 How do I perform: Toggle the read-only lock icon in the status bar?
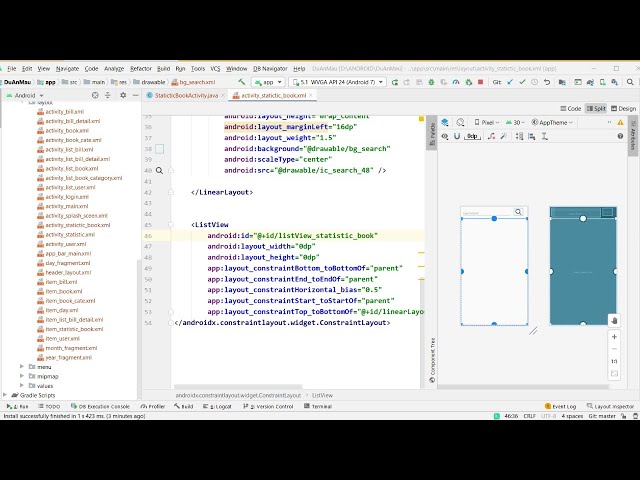click(x=623, y=416)
